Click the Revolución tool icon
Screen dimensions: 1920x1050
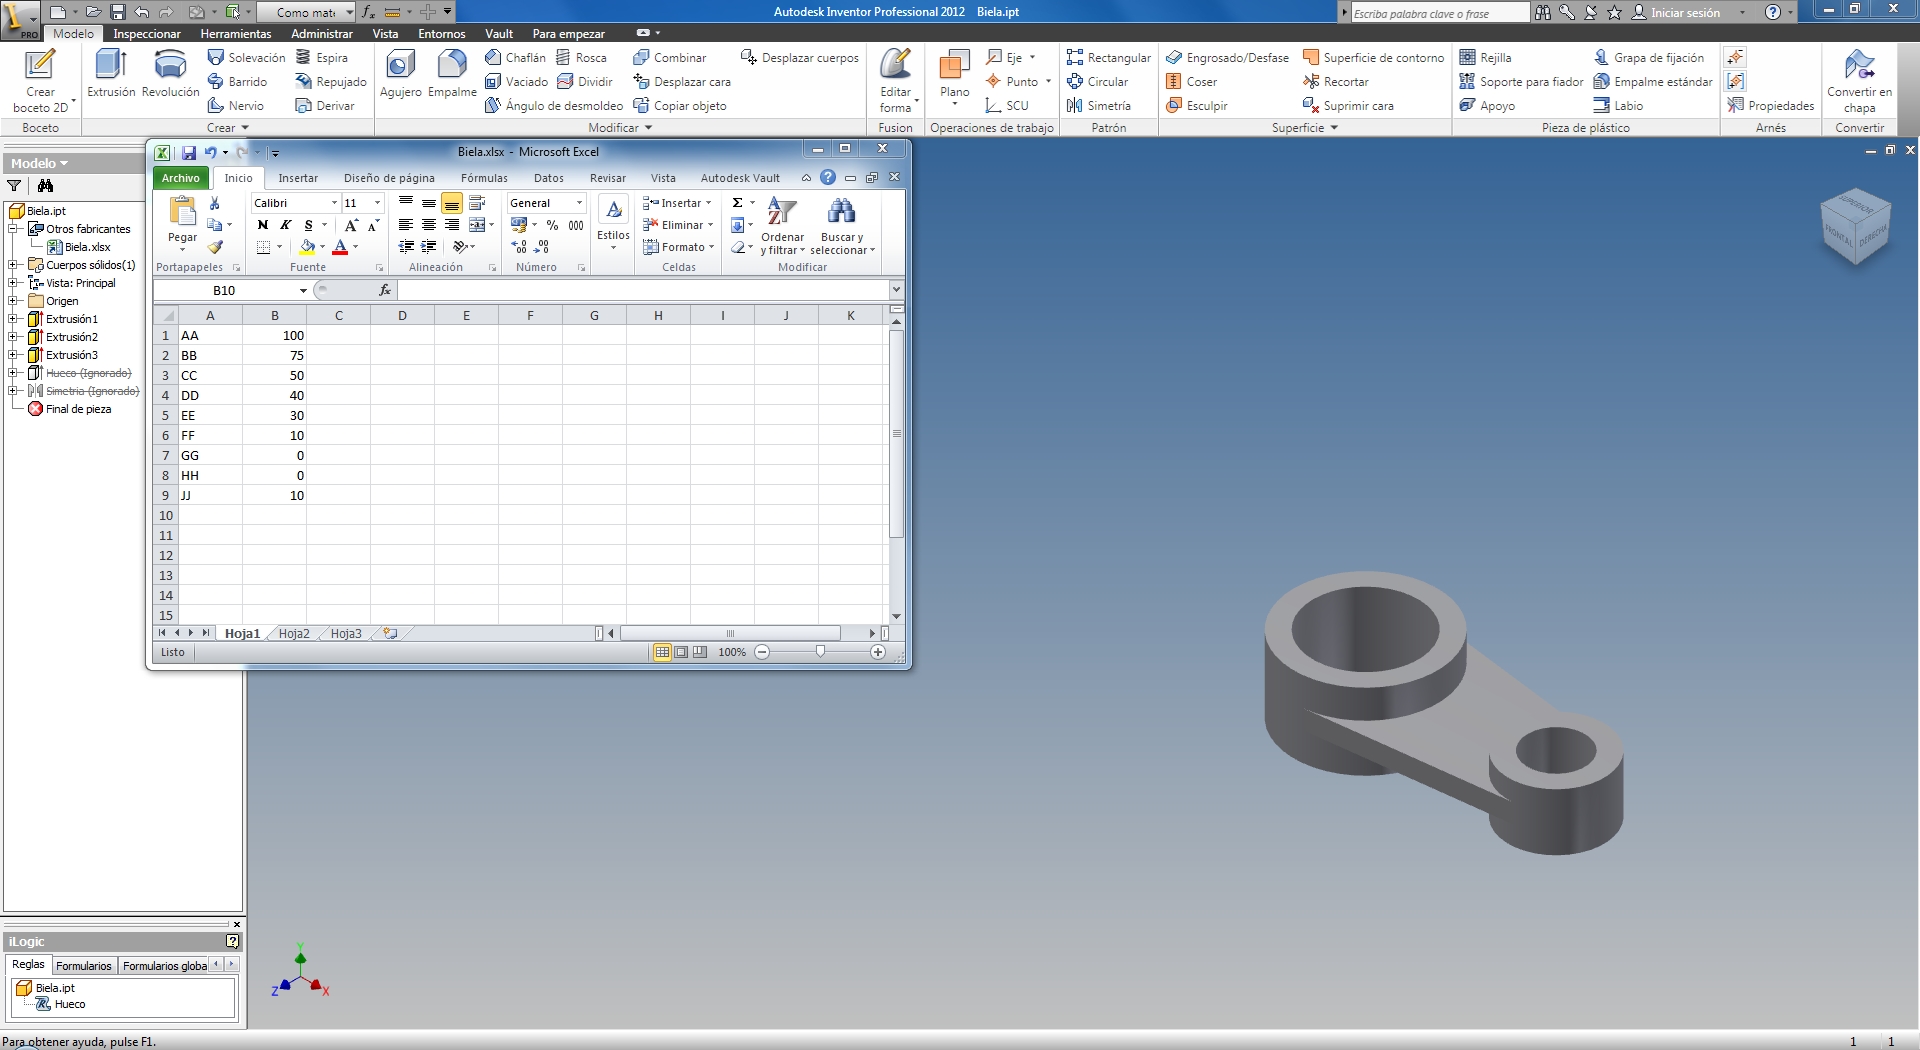(x=170, y=66)
